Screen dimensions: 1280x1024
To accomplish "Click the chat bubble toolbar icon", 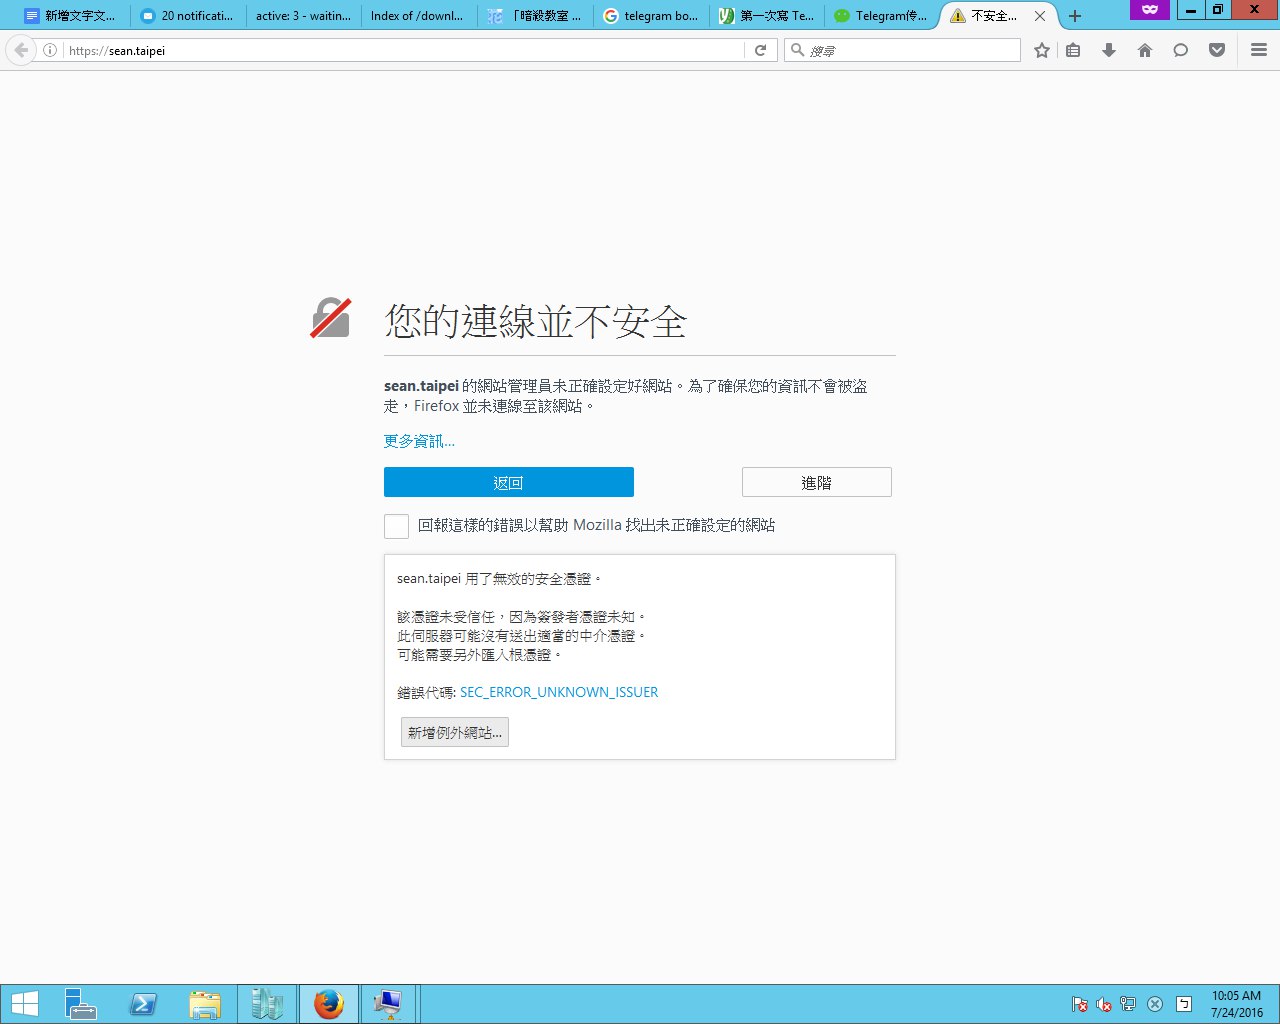I will point(1181,50).
